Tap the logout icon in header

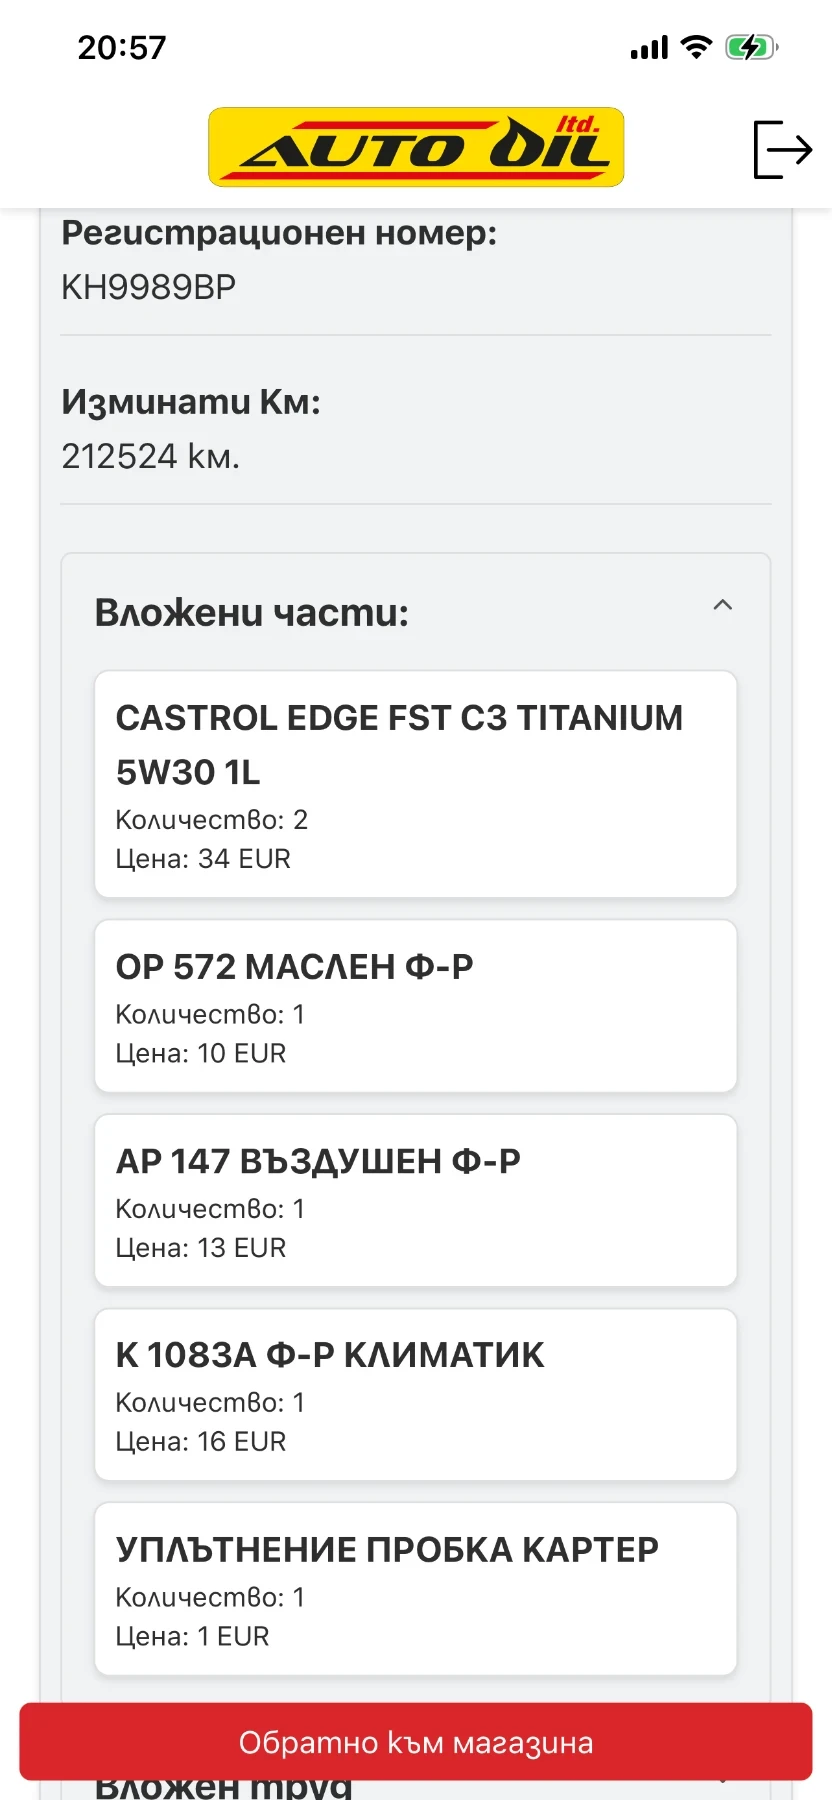point(782,149)
